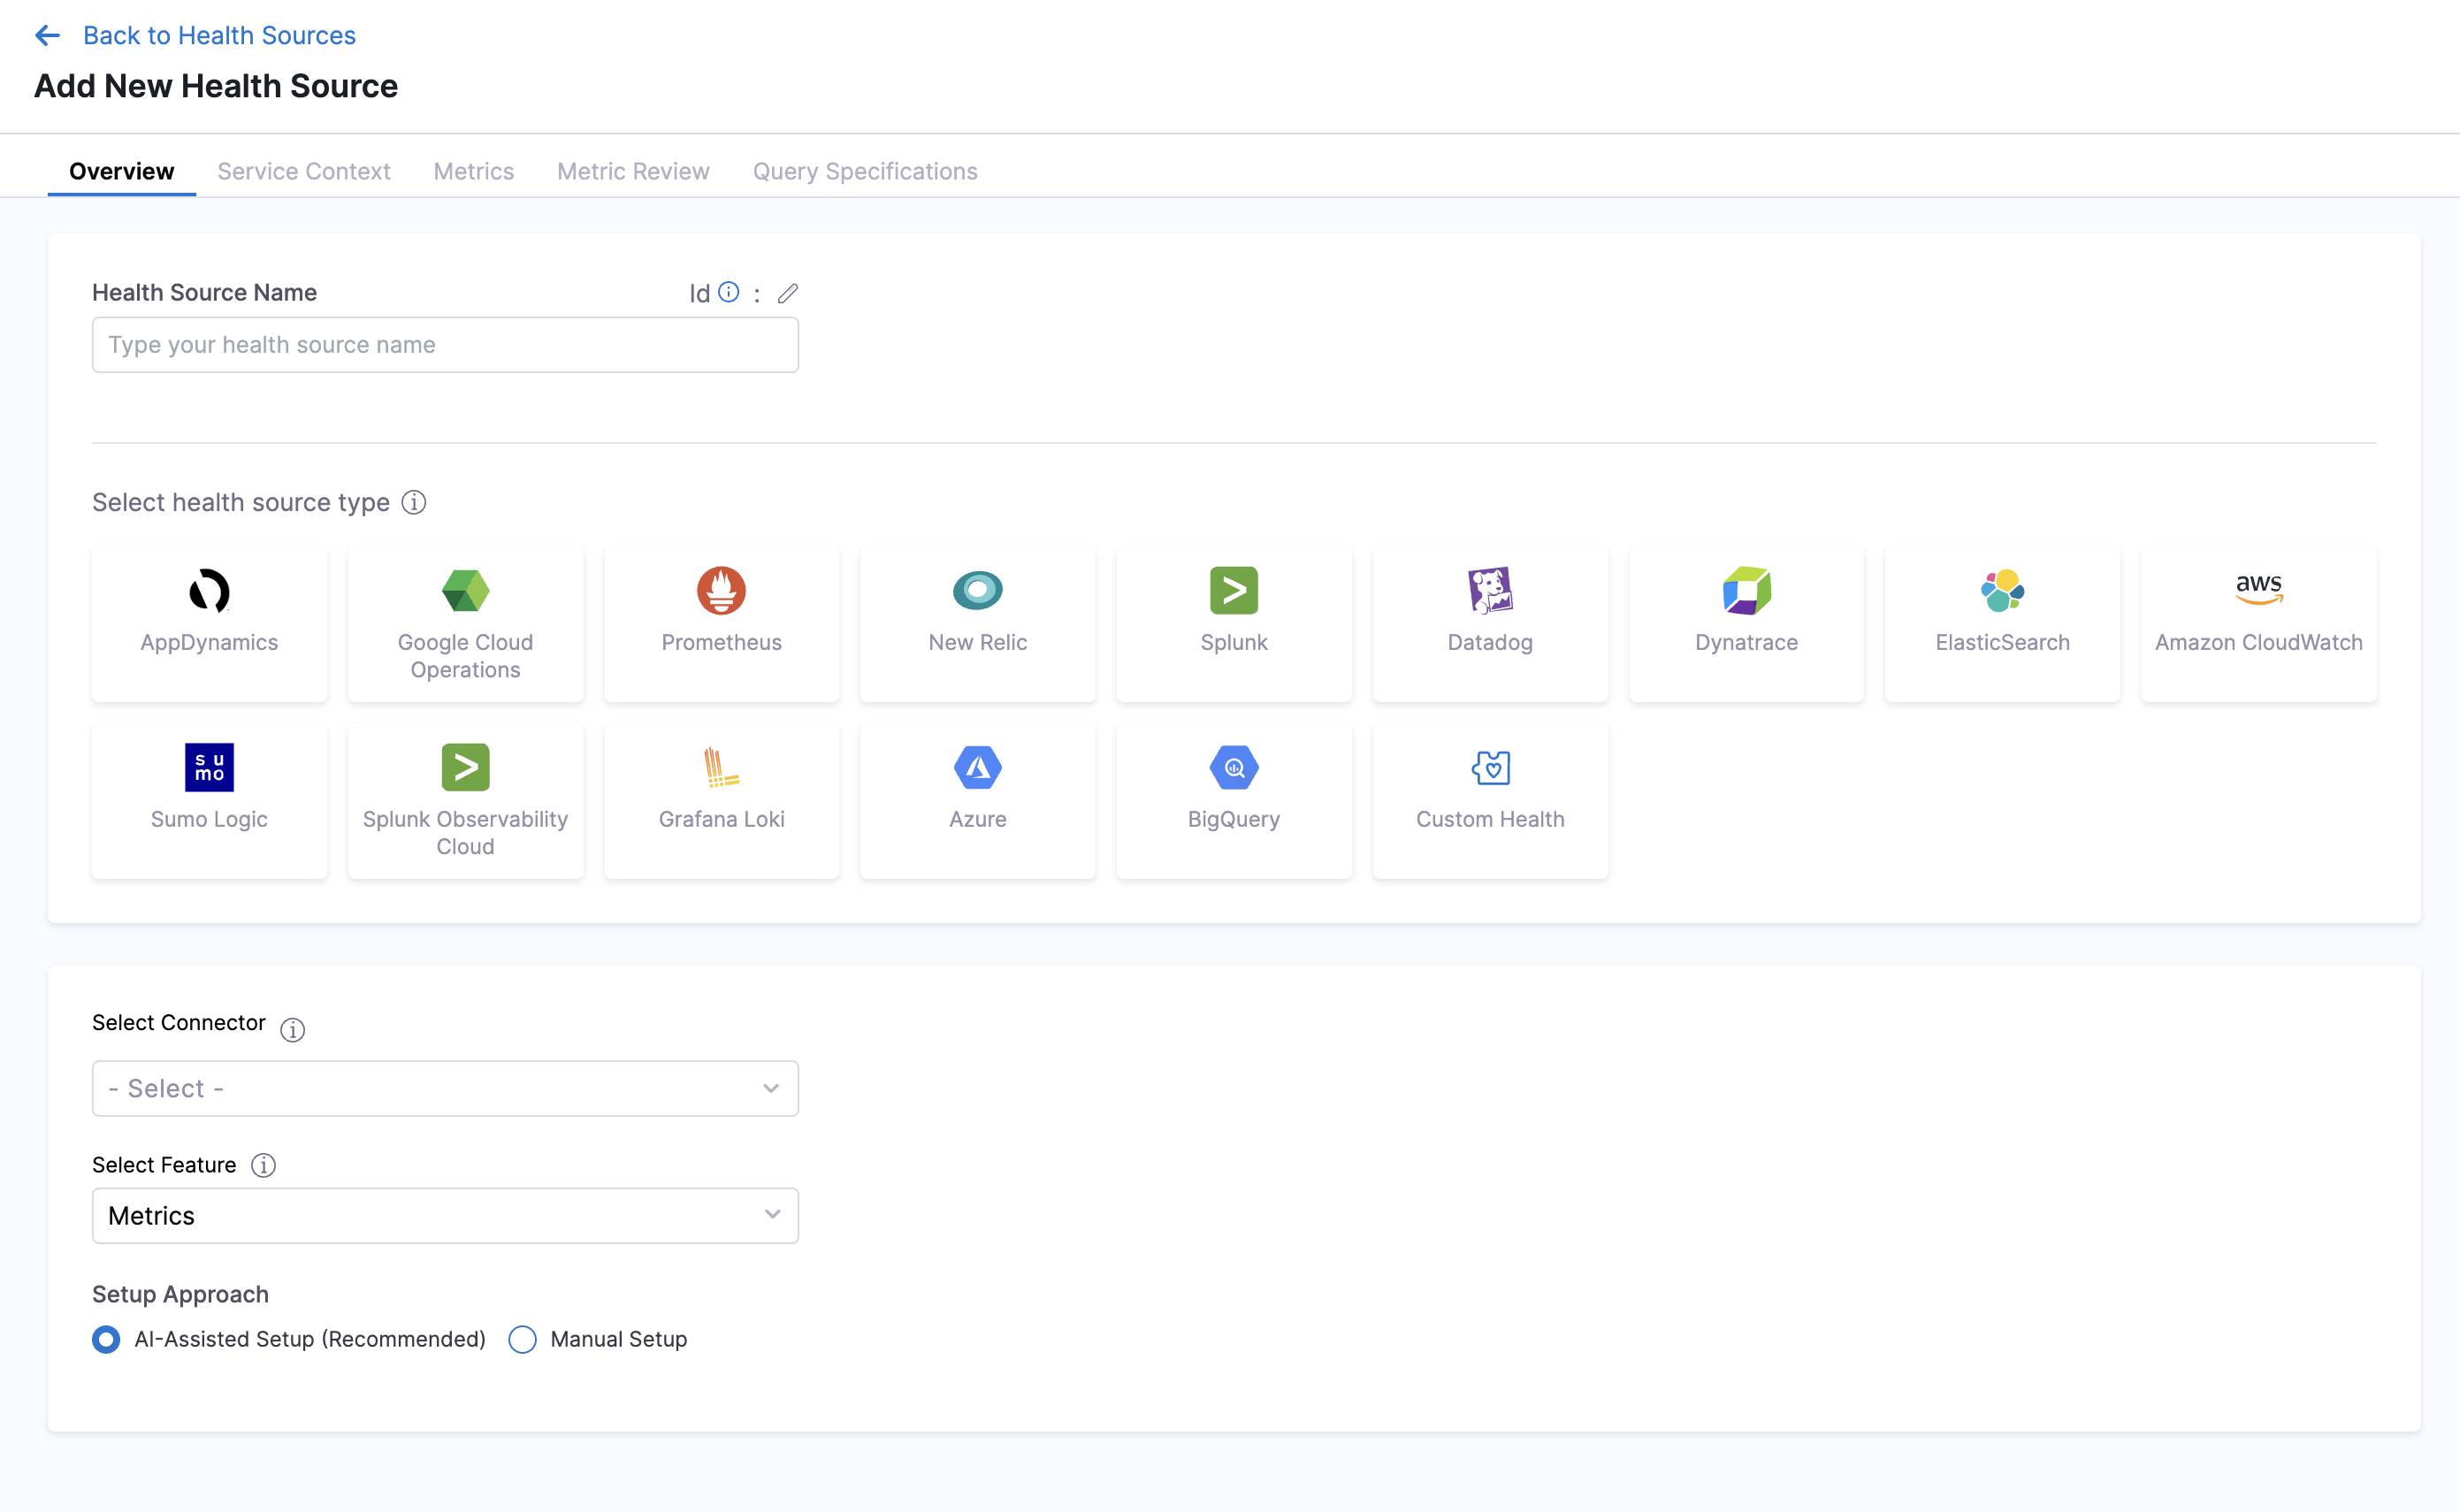Click info icon beside Select health source type
This screenshot has width=2460, height=1512.
tap(414, 502)
